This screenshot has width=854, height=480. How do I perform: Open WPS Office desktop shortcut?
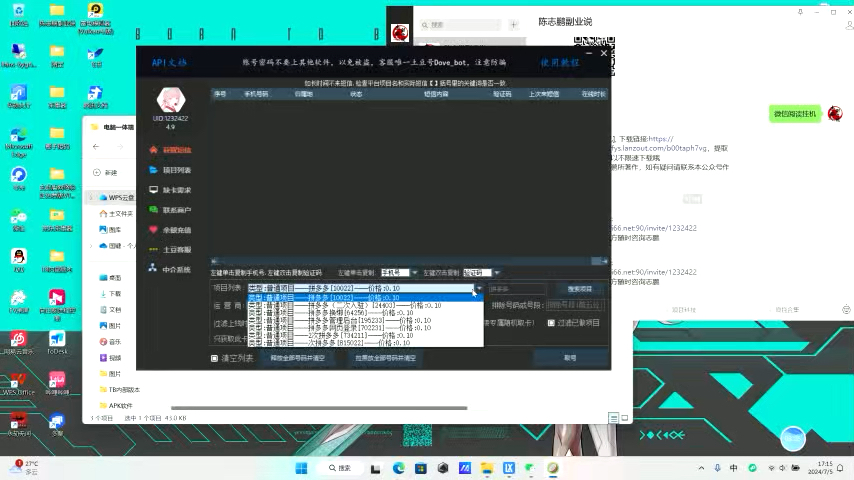(x=19, y=384)
